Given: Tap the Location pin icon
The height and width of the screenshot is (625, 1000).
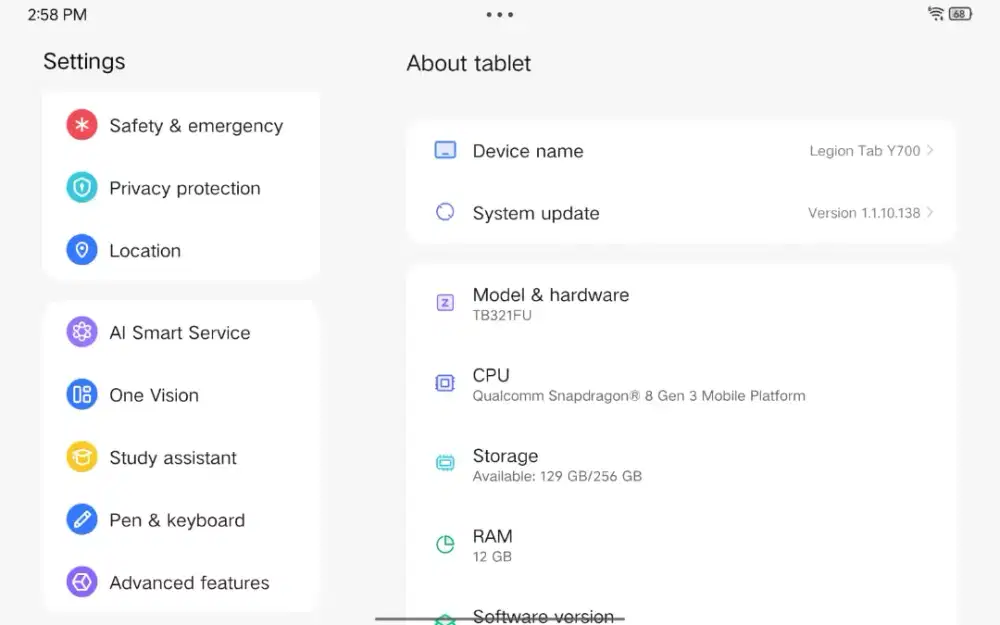Looking at the screenshot, I should pos(82,250).
